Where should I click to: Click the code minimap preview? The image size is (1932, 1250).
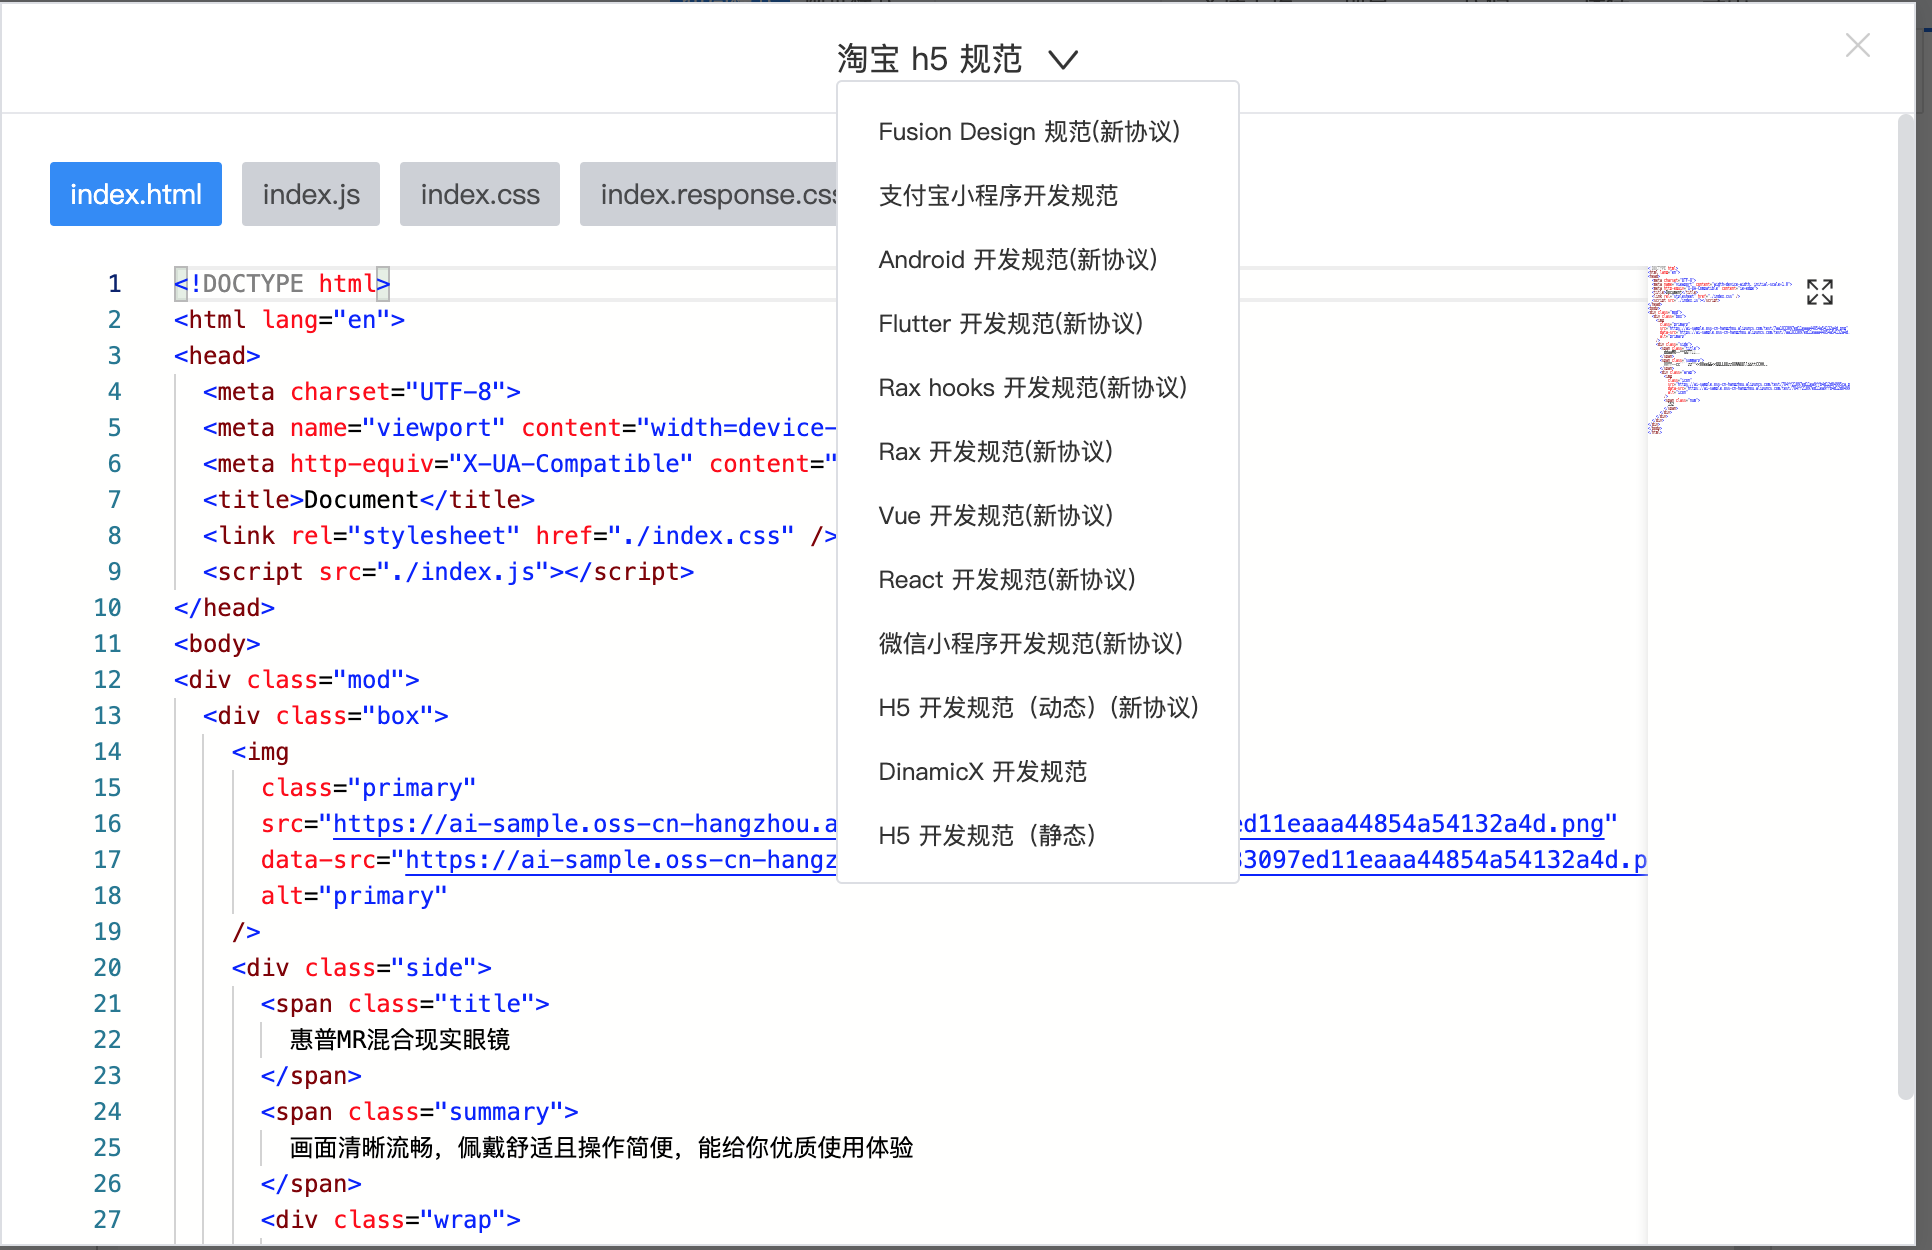[1748, 350]
